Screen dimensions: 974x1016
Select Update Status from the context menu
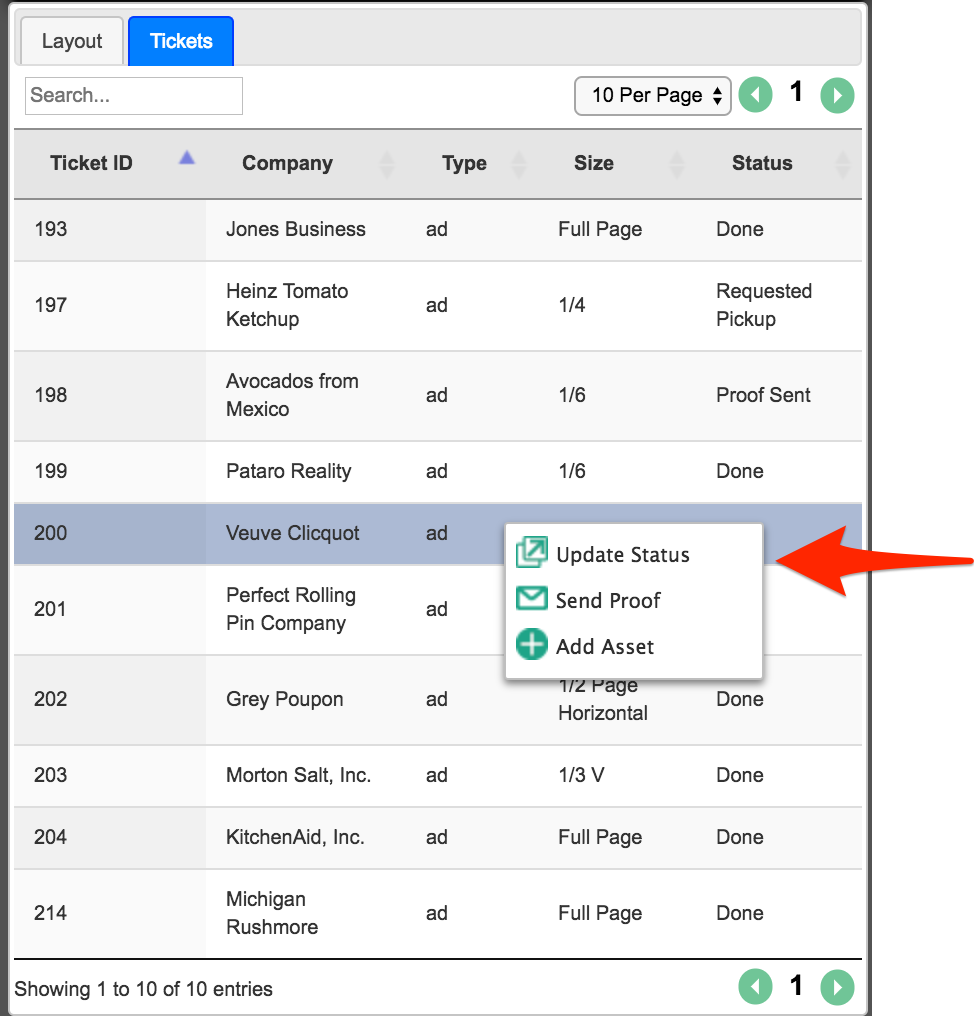[623, 554]
